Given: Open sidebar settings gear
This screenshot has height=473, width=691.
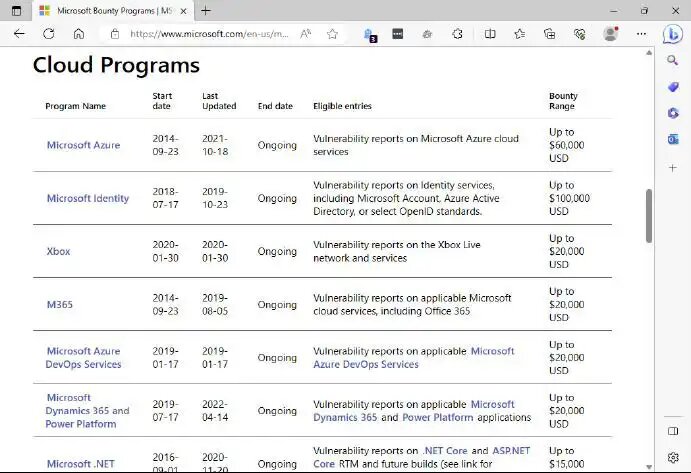Looking at the screenshot, I should (x=673, y=458).
